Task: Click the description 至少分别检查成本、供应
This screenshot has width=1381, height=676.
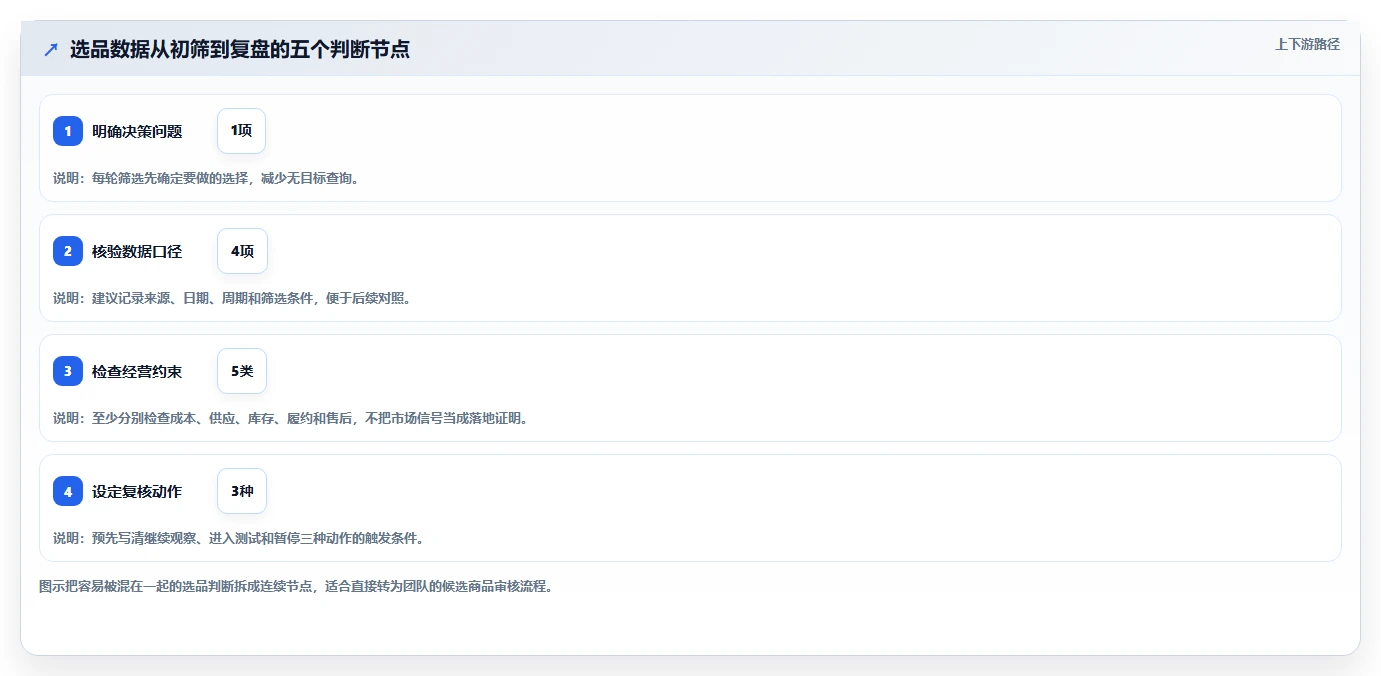Action: 290,418
